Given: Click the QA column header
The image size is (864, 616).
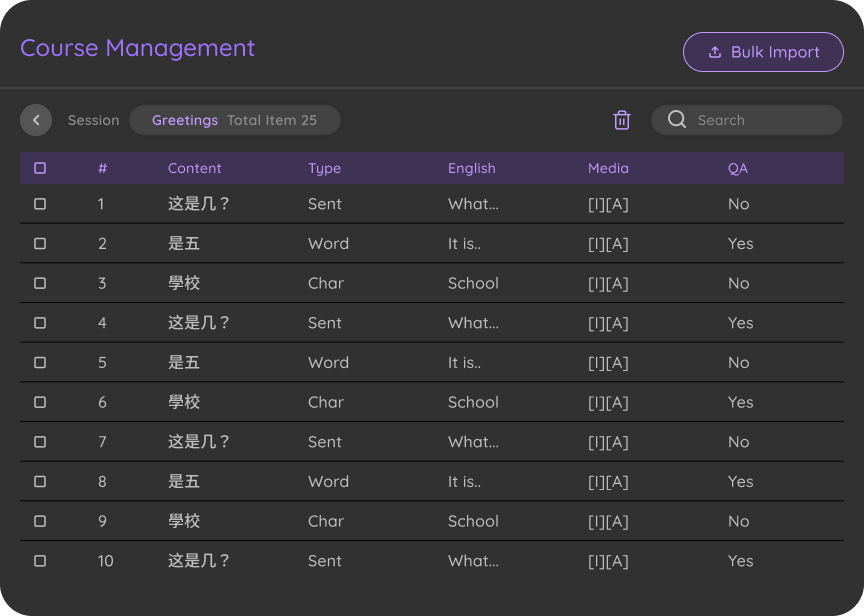Looking at the screenshot, I should point(738,169).
